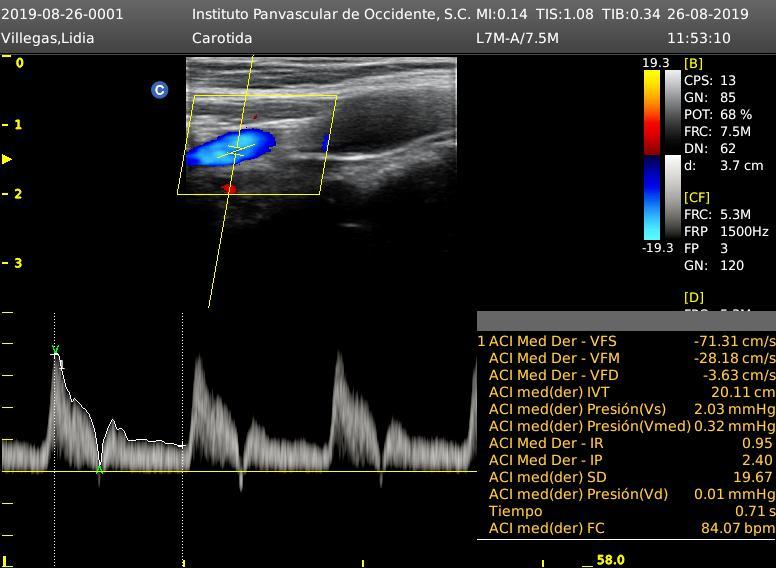The image size is (776, 568).
Task: Click the color gain GN: 120
Action: [714, 265]
